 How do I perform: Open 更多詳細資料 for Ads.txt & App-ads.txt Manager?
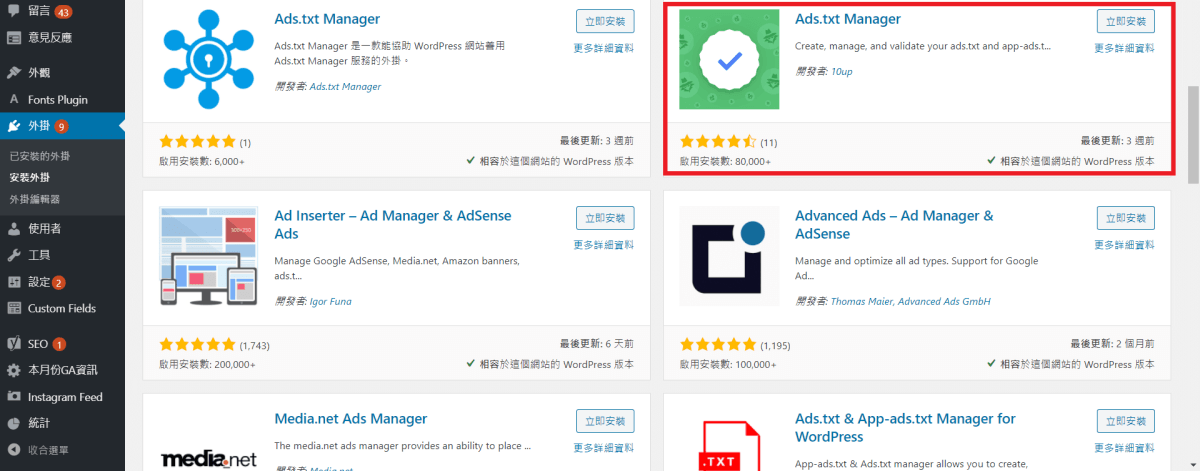[x=1124, y=448]
